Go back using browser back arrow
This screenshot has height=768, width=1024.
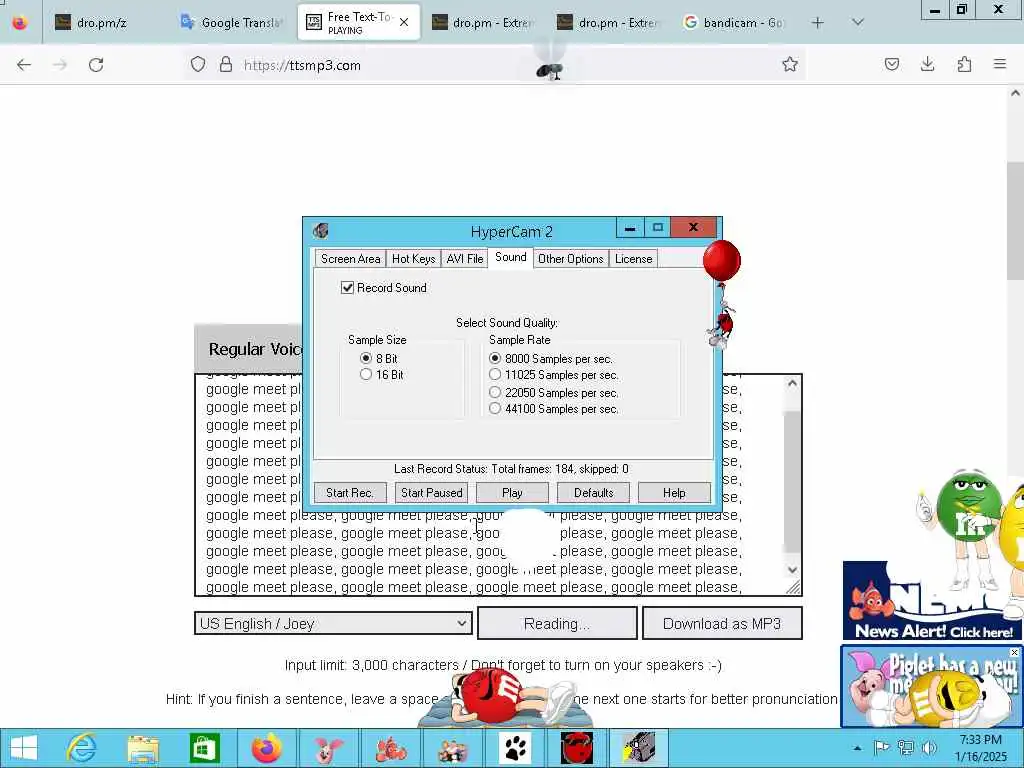point(24,65)
